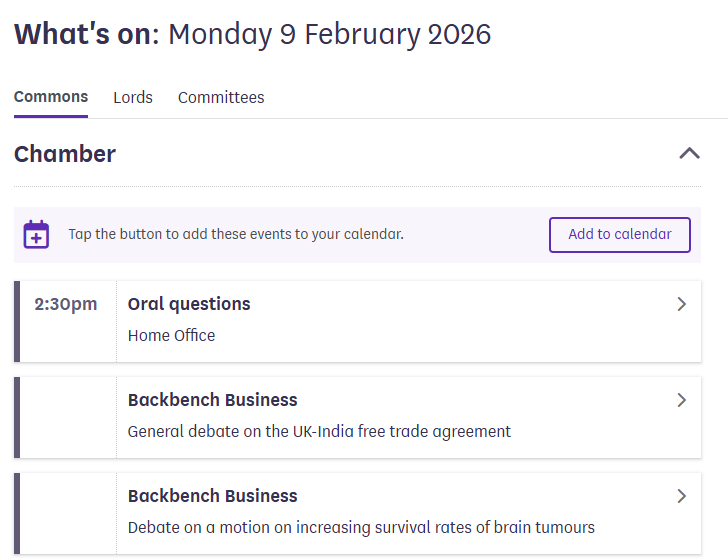Screen dimensions: 728x558
Task: Click chevron for brain tumours debate
Action: point(682,496)
